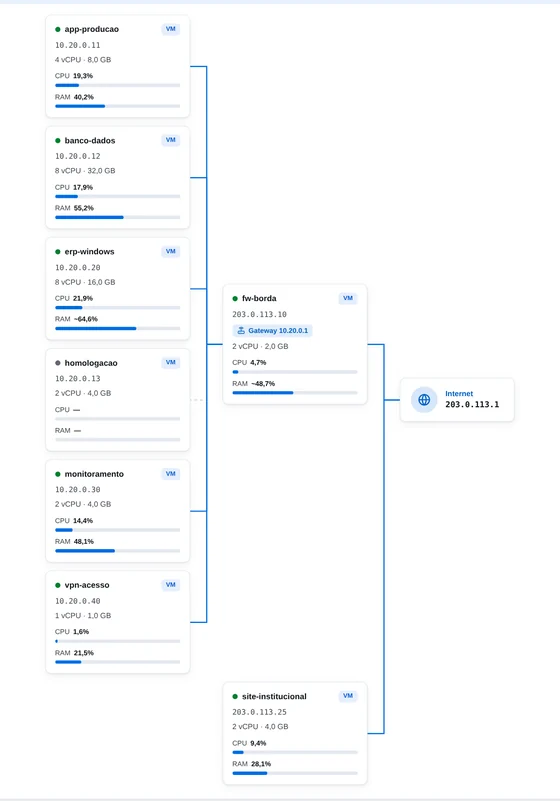Click the green status dot of monitoramento
The image size is (560, 801).
[x=58, y=474]
